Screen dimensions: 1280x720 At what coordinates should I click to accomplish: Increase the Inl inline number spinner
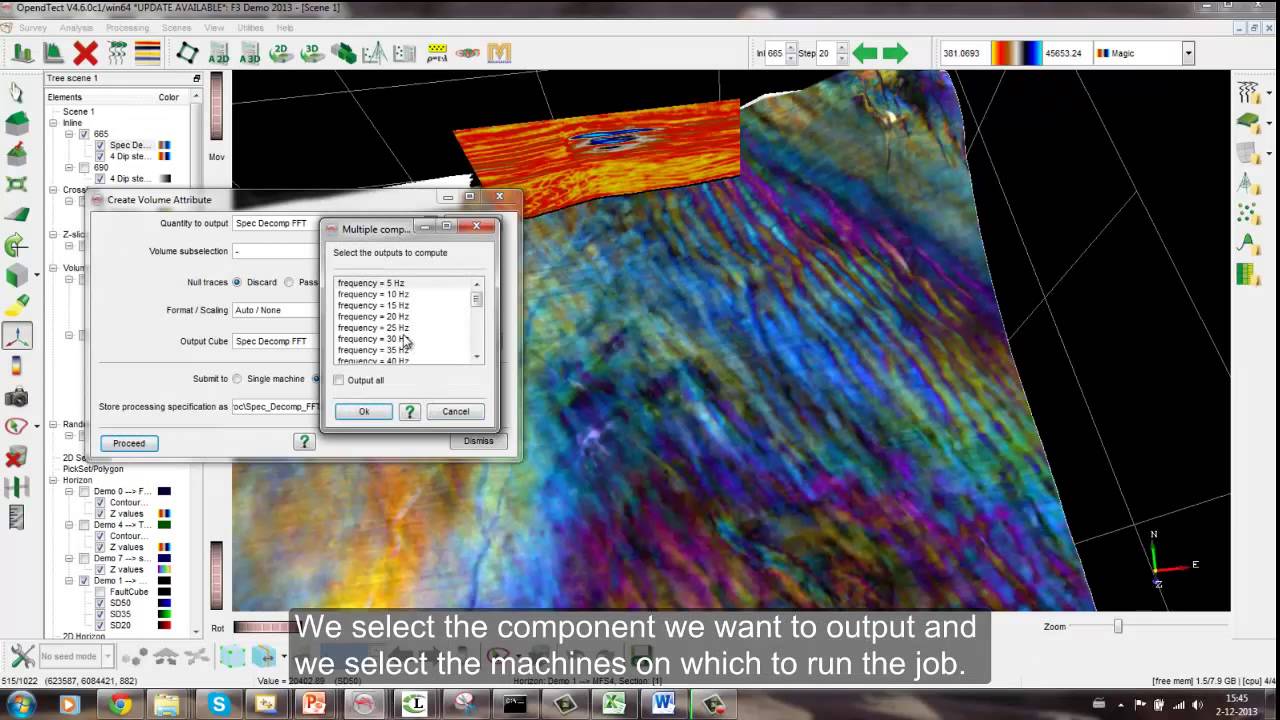pyautogui.click(x=792, y=48)
